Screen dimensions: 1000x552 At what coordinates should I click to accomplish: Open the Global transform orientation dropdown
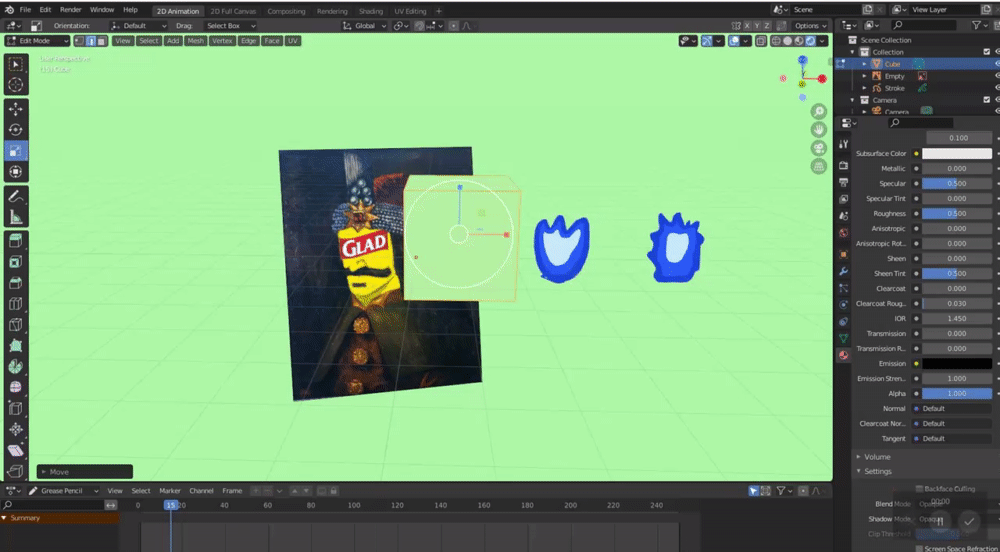(x=364, y=26)
